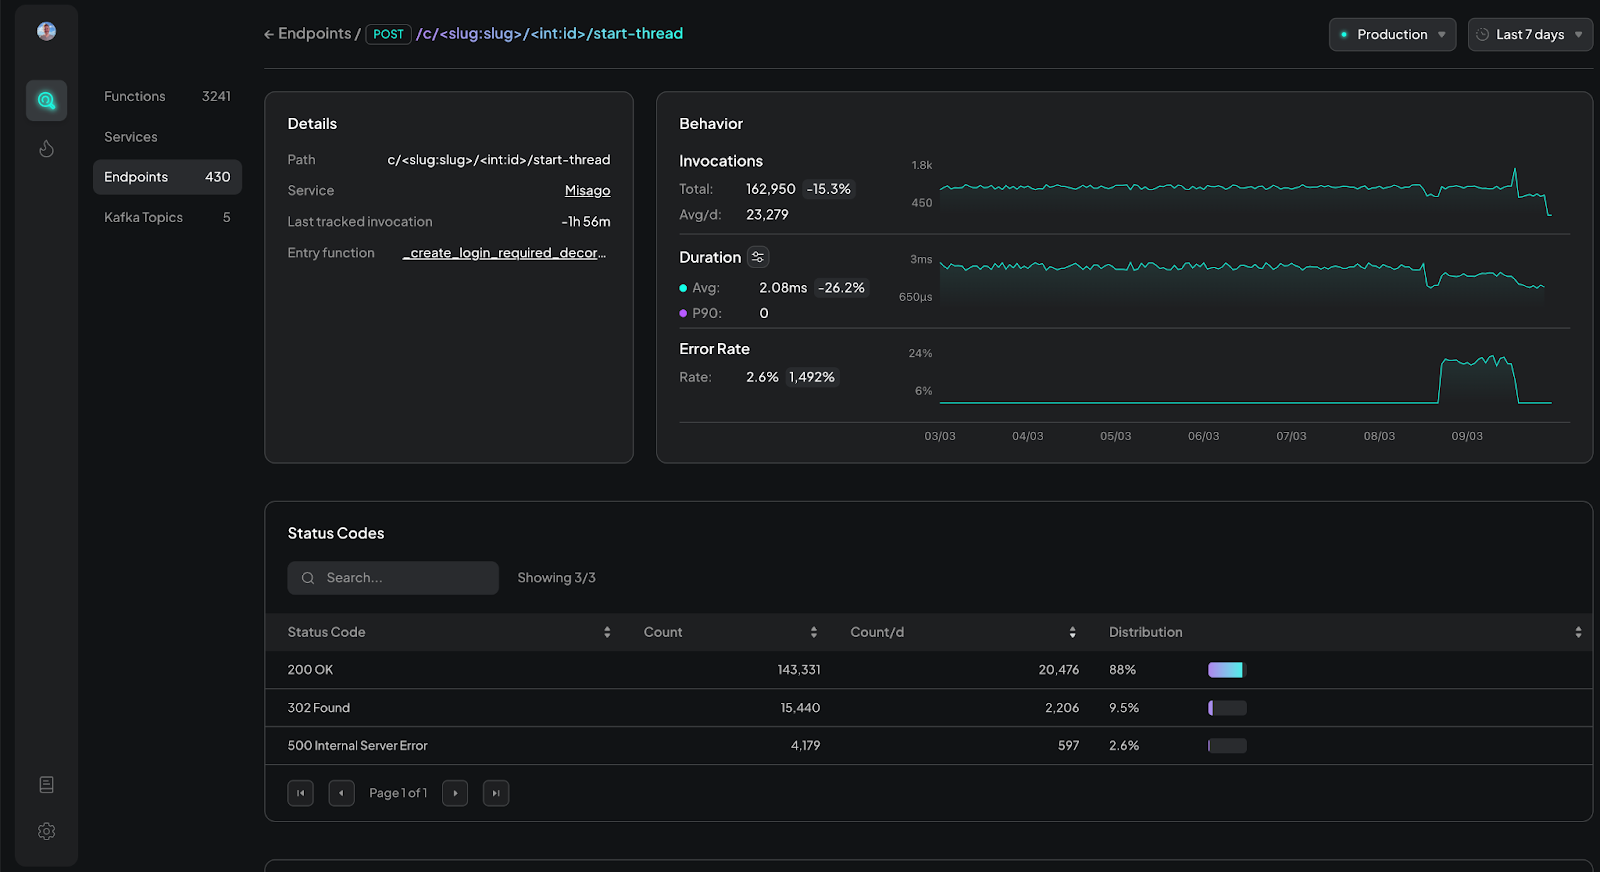
Task: Click the user avatar icon
Action: pos(46,31)
